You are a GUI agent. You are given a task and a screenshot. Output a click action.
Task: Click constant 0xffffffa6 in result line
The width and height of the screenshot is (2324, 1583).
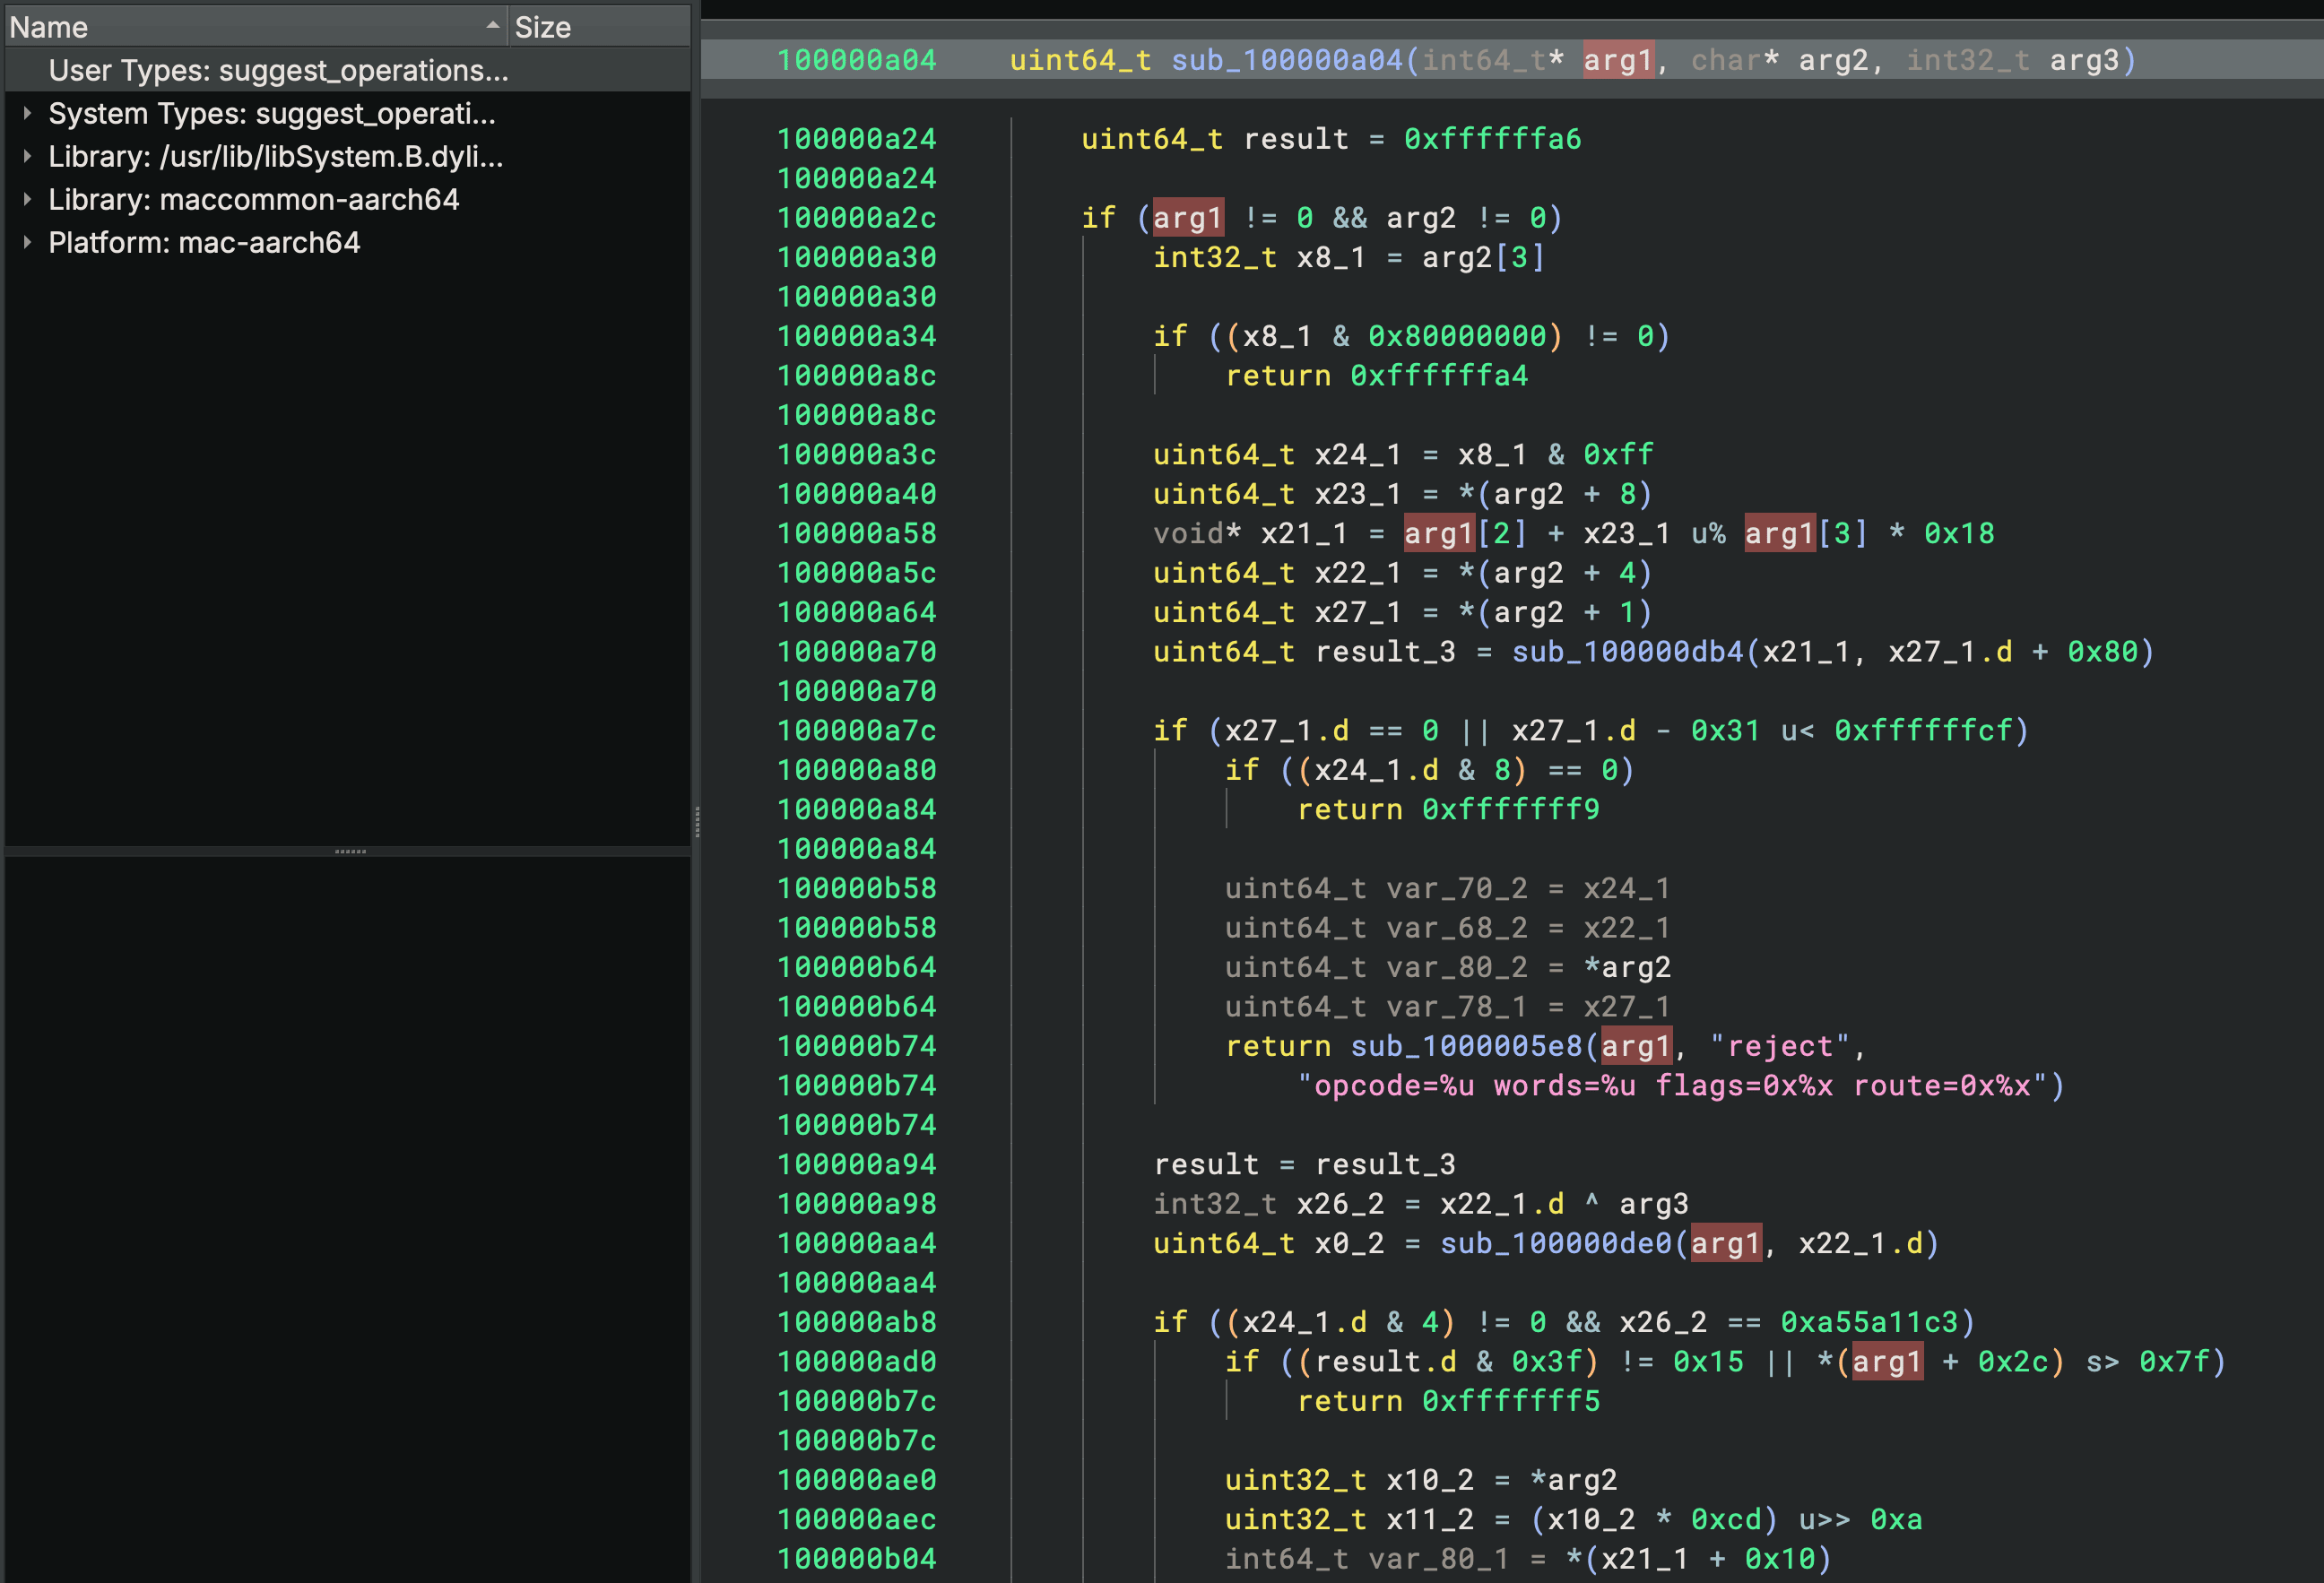point(1493,139)
